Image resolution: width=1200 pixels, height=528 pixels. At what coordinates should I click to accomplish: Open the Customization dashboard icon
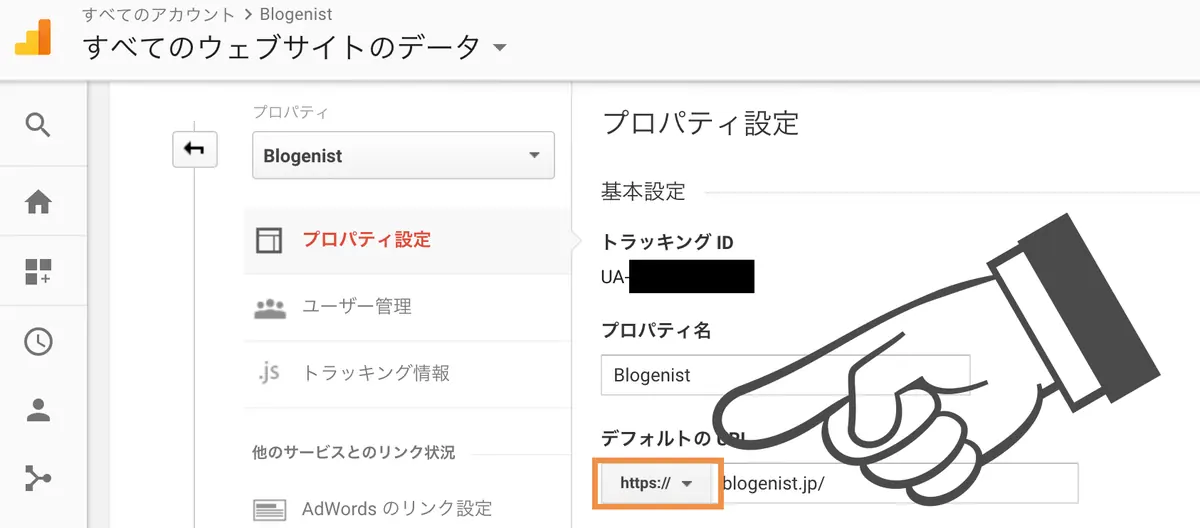tap(38, 271)
